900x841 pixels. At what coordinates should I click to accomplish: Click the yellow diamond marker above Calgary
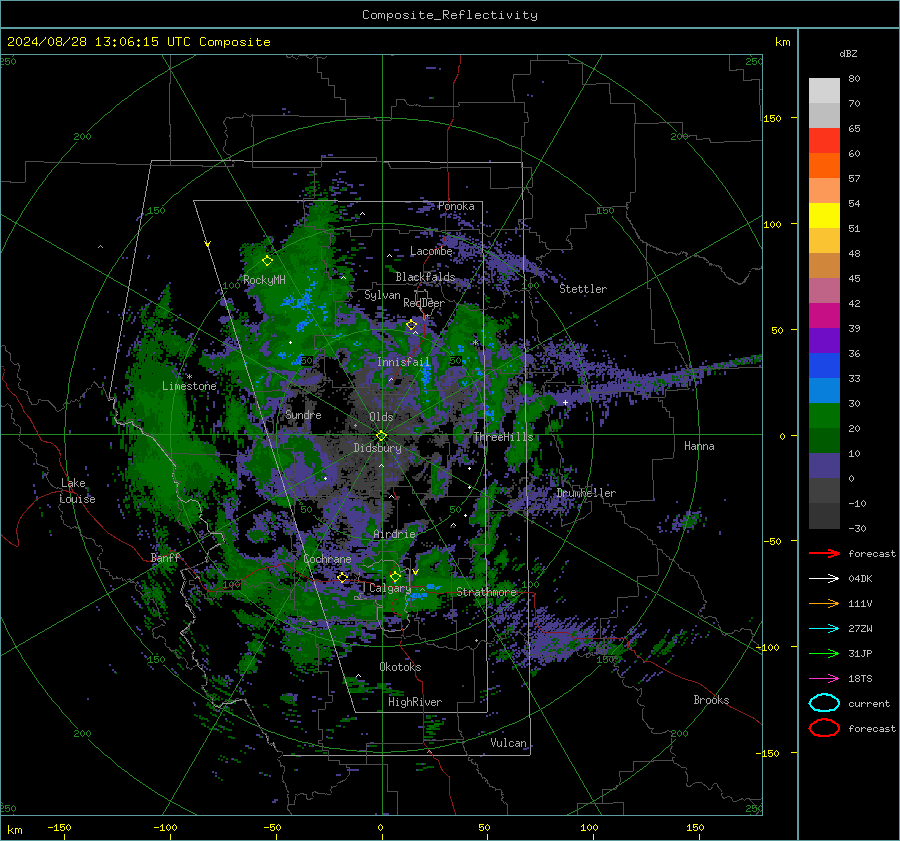click(x=395, y=576)
